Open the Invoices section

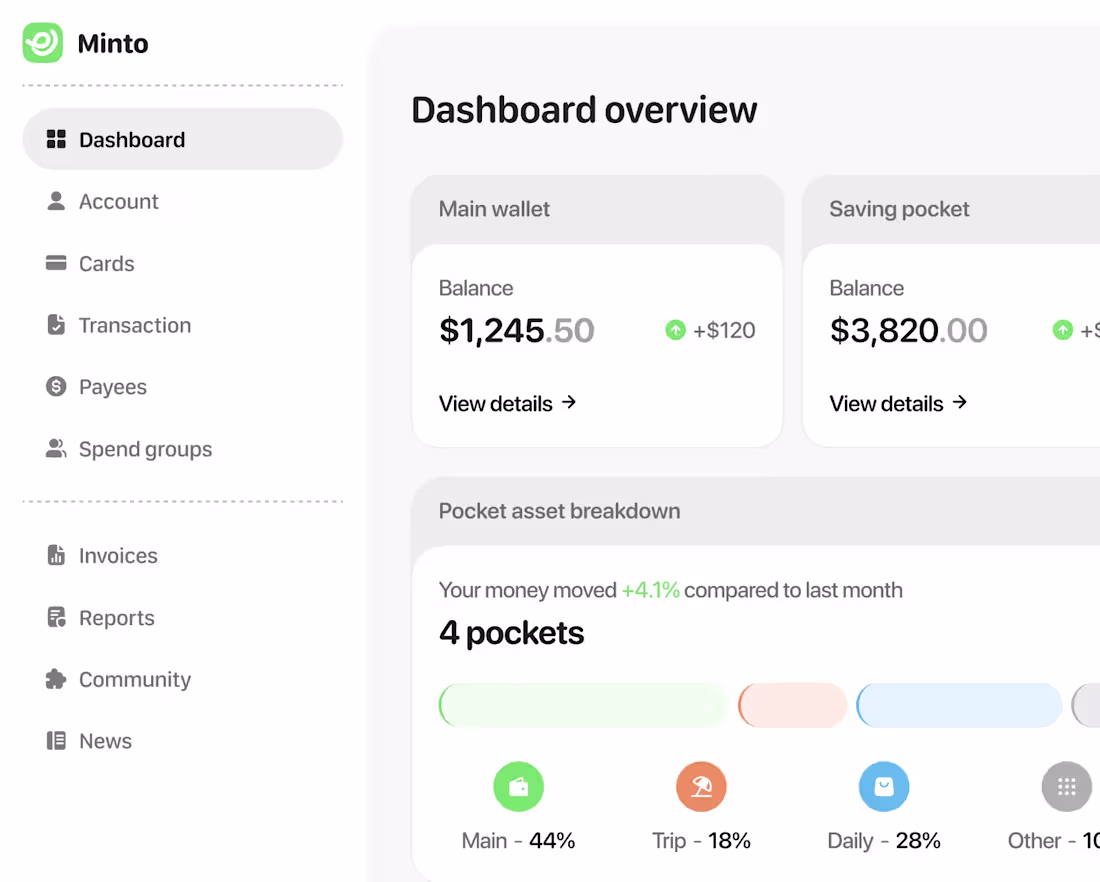click(x=182, y=555)
